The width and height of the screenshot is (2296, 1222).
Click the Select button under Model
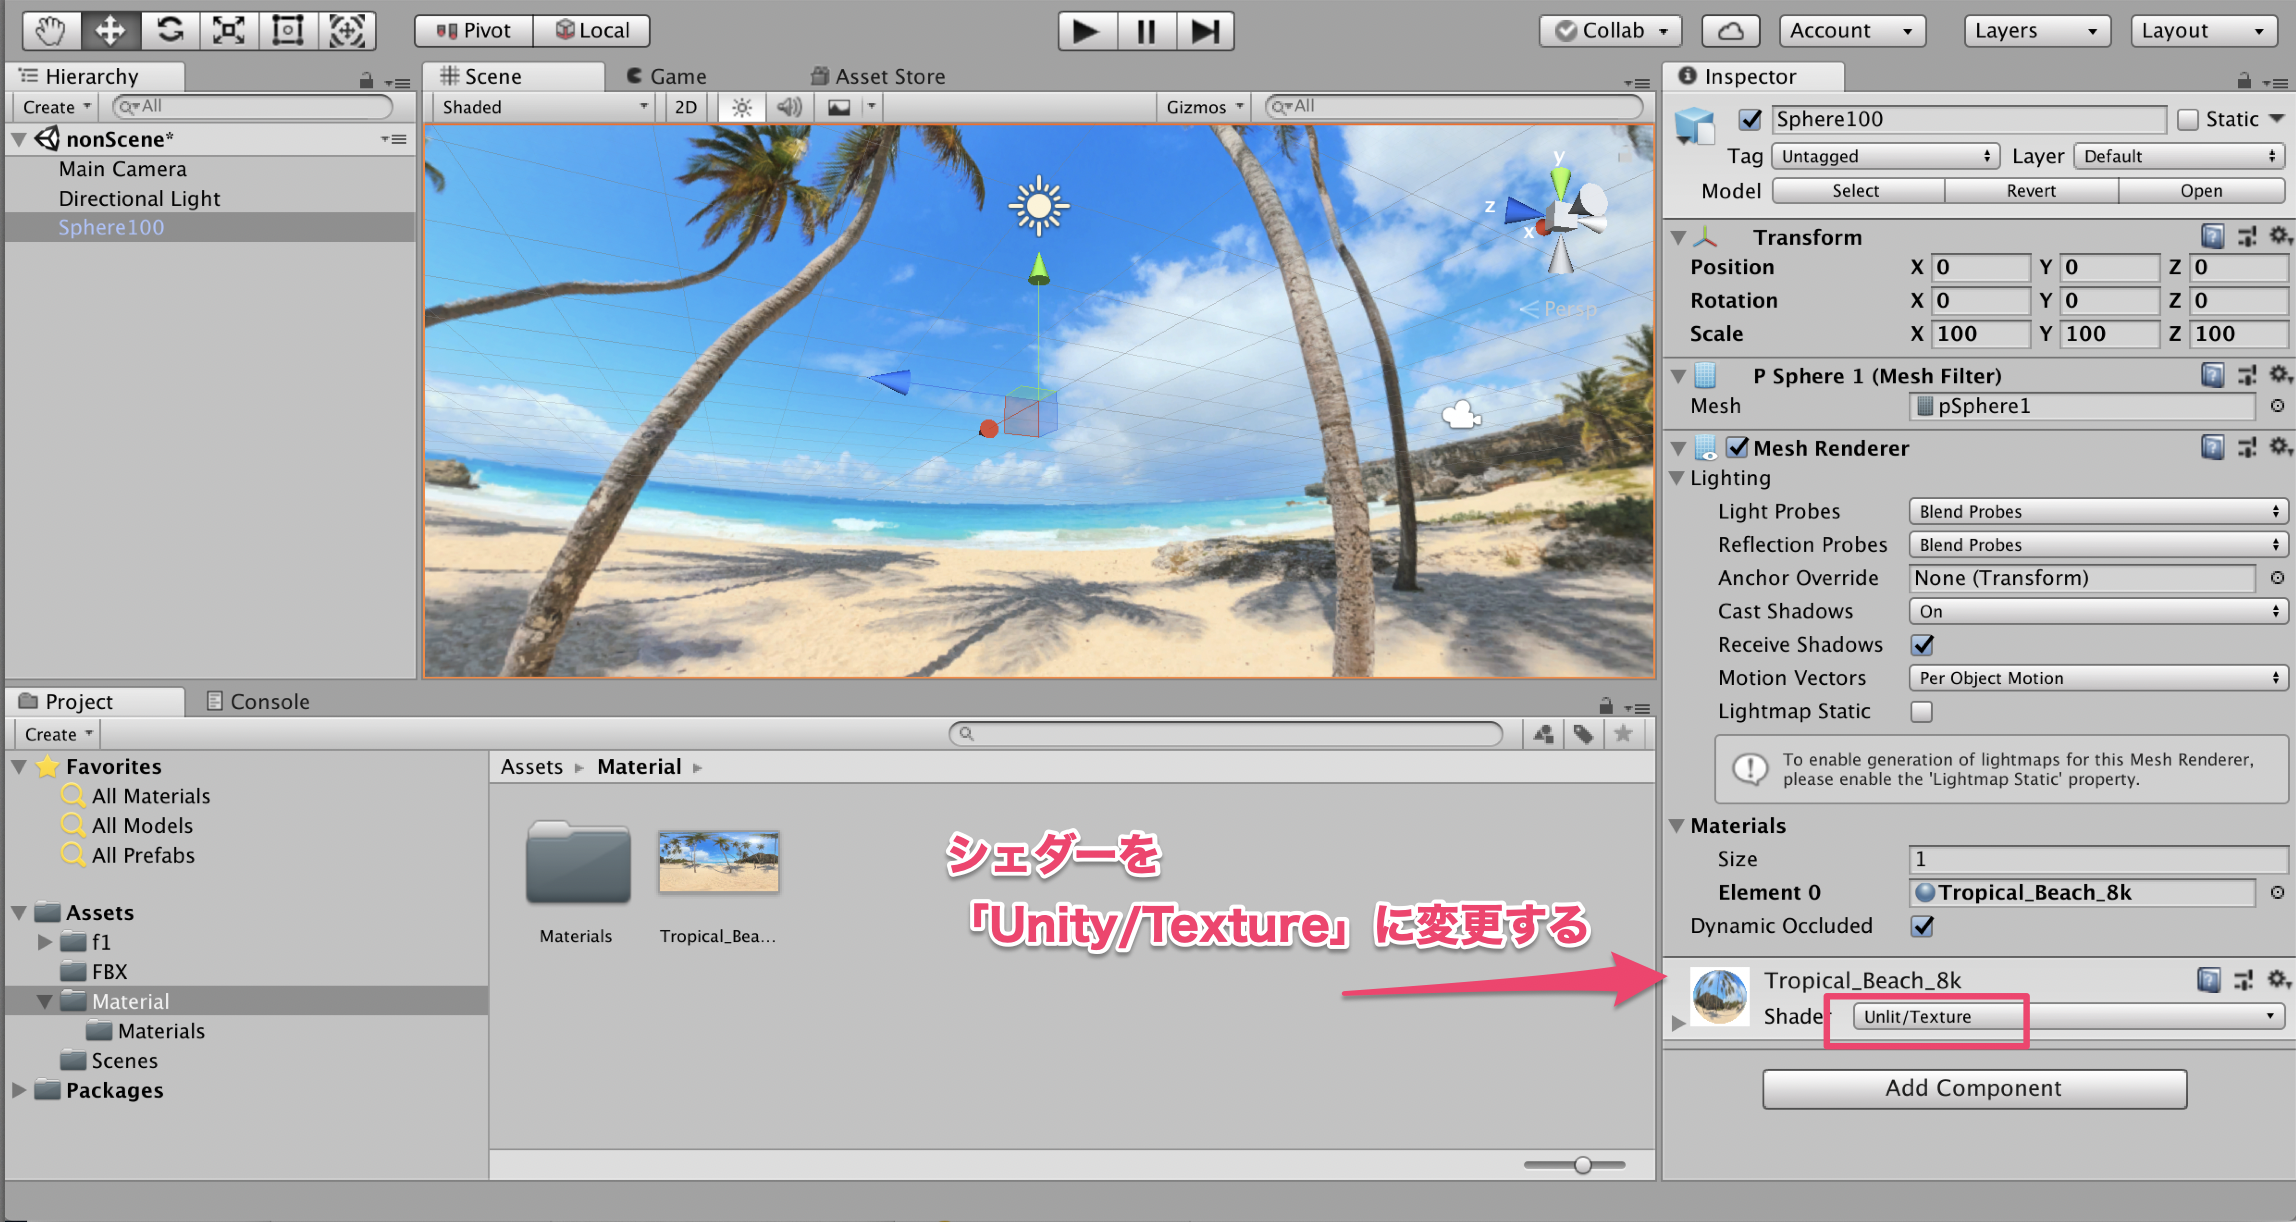point(1857,190)
